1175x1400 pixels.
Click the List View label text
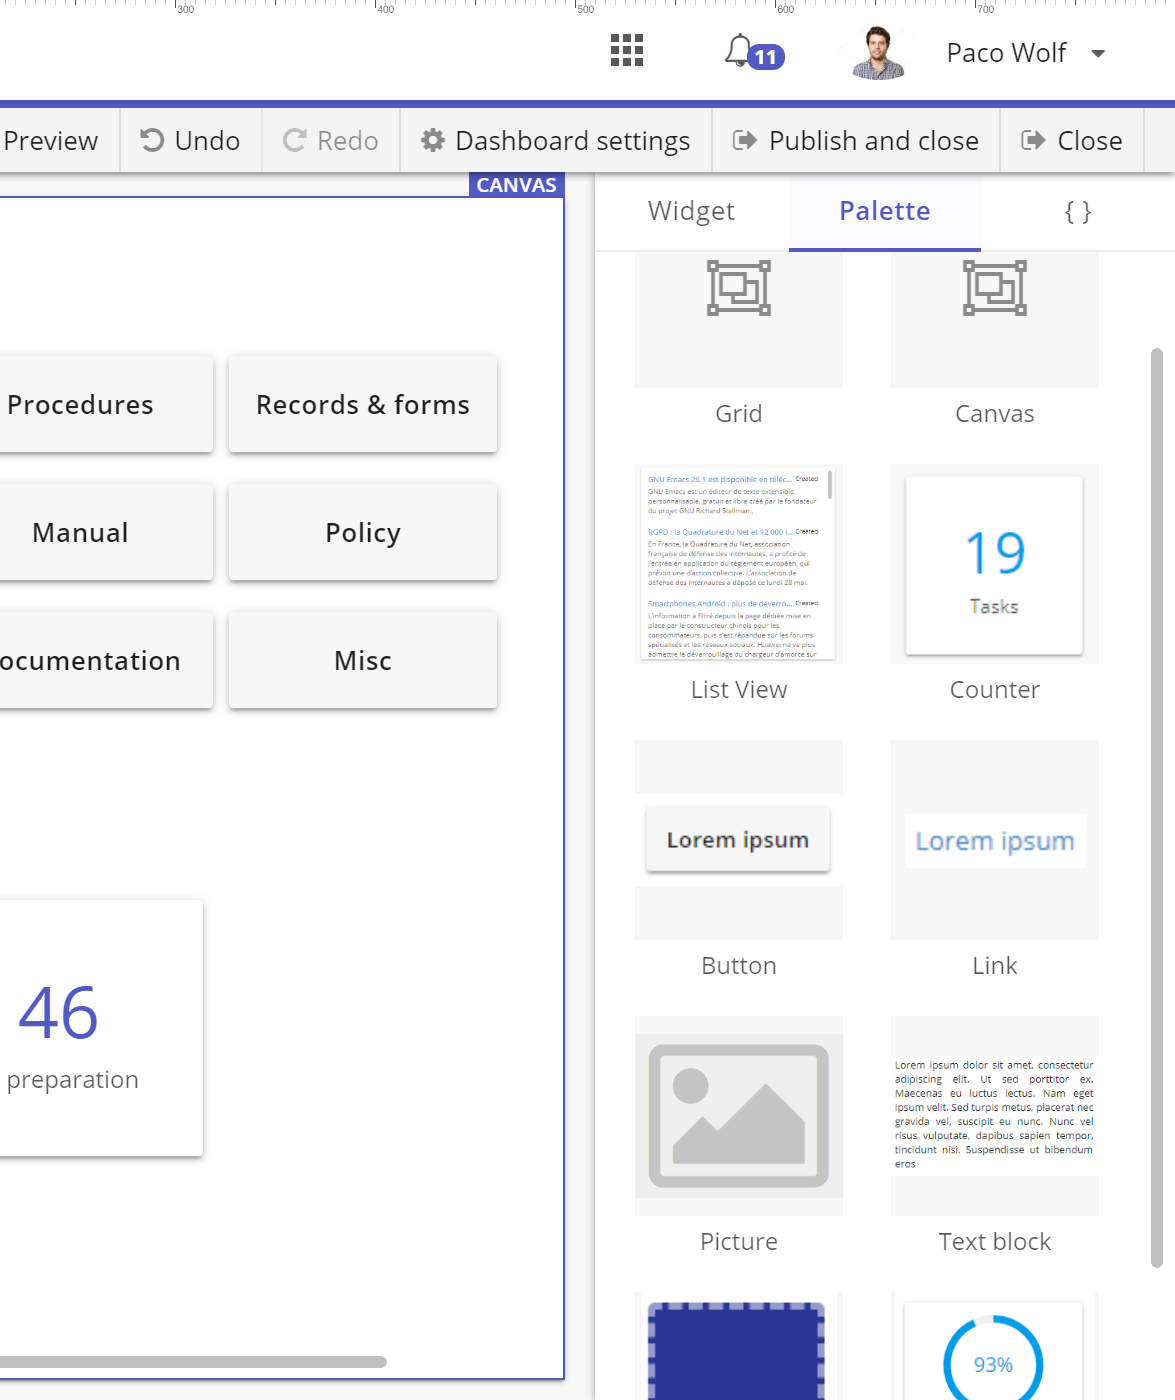coord(739,690)
